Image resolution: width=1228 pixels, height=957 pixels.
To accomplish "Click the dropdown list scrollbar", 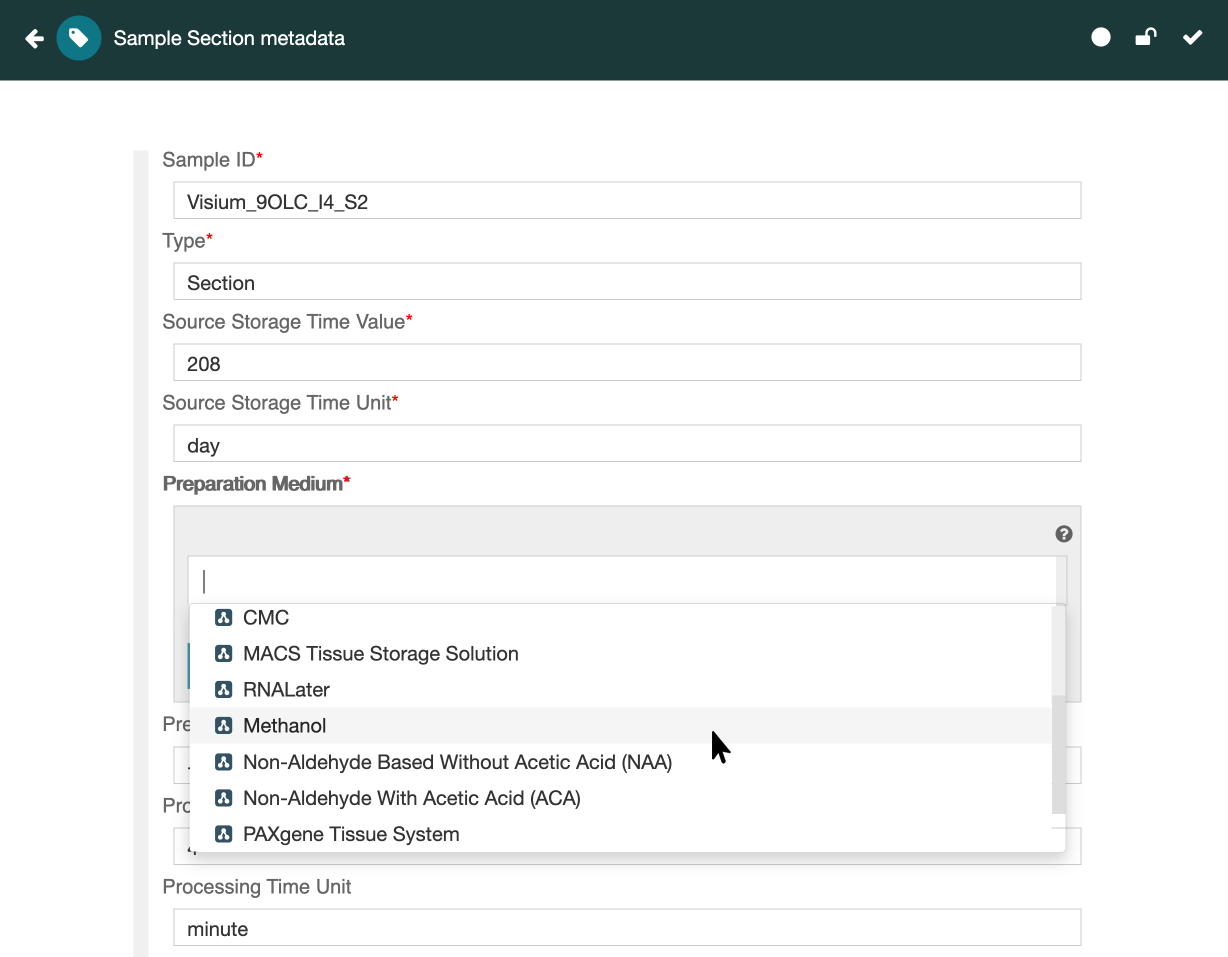I will (x=1058, y=755).
